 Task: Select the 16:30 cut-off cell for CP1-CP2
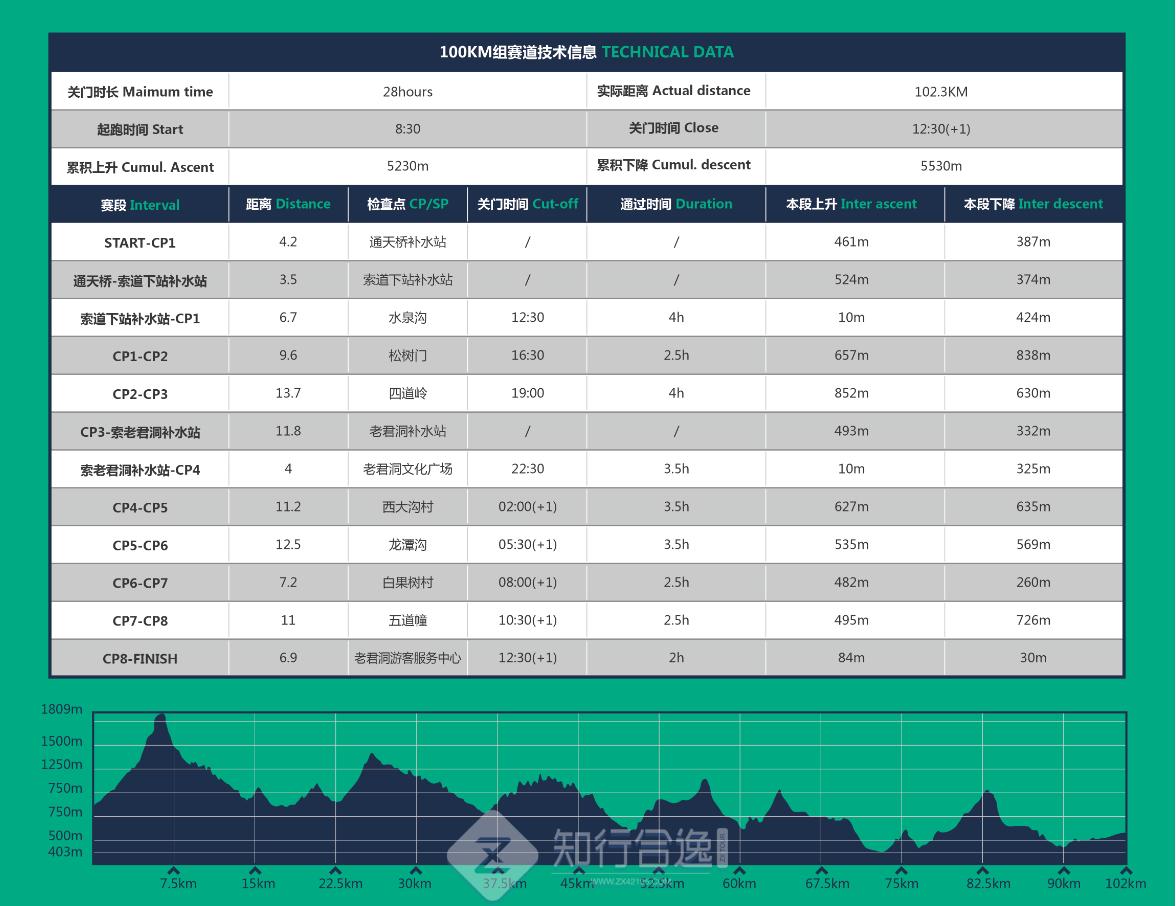(x=527, y=356)
